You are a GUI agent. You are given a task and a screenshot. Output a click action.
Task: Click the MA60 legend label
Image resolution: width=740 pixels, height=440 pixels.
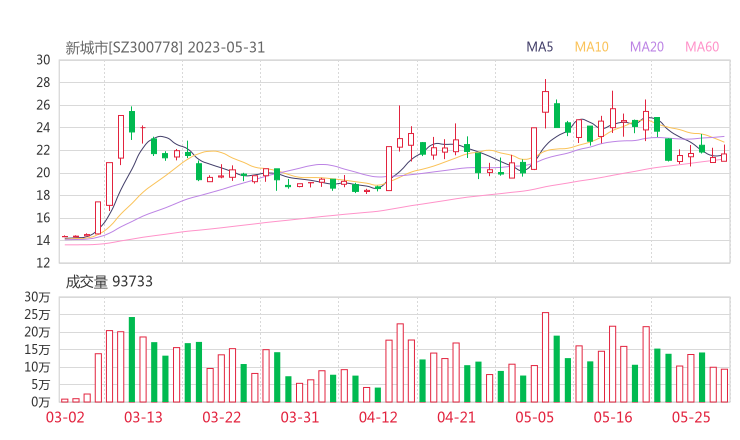point(702,47)
